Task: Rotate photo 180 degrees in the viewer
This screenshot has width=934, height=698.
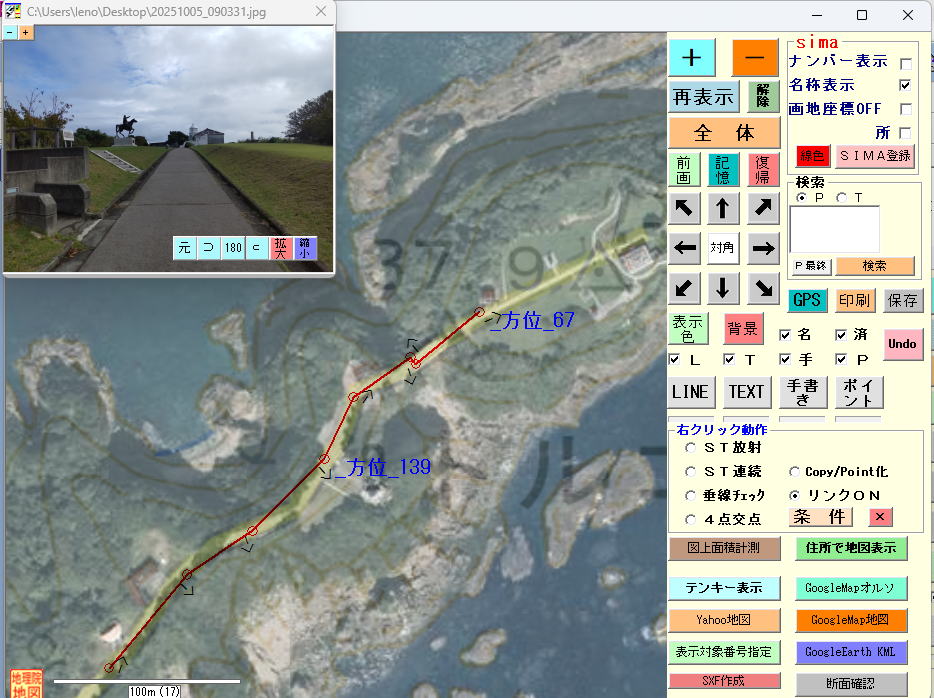Action: pos(233,247)
